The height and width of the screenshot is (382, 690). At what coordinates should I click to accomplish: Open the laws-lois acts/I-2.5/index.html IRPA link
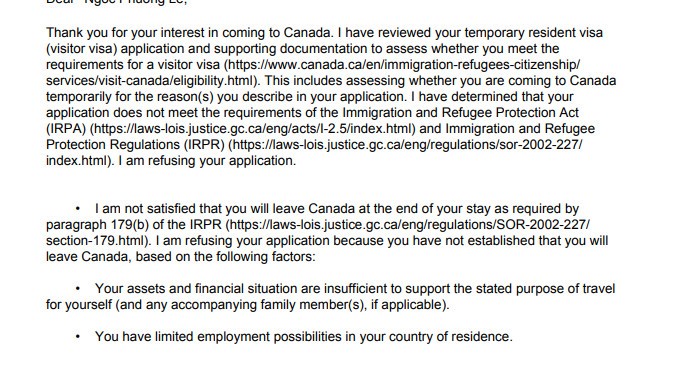pyautogui.click(x=253, y=129)
